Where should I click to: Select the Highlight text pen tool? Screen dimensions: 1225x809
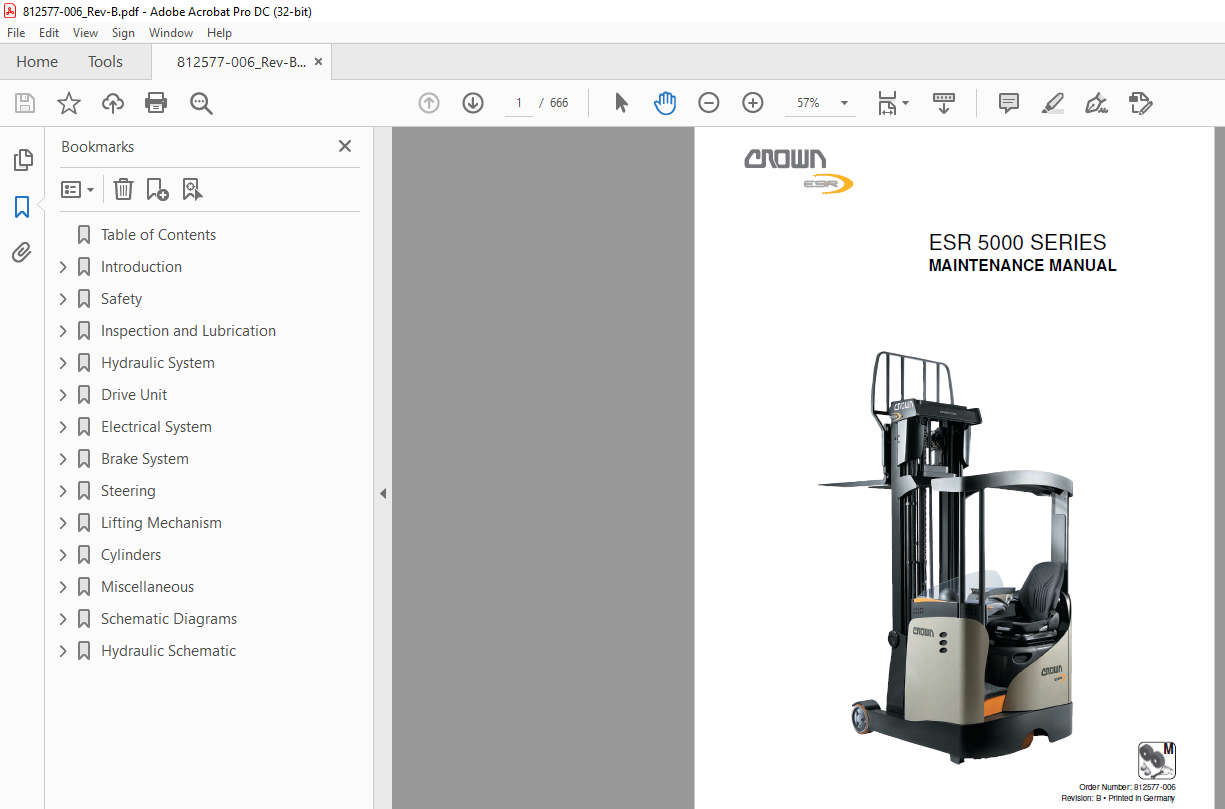(1053, 103)
